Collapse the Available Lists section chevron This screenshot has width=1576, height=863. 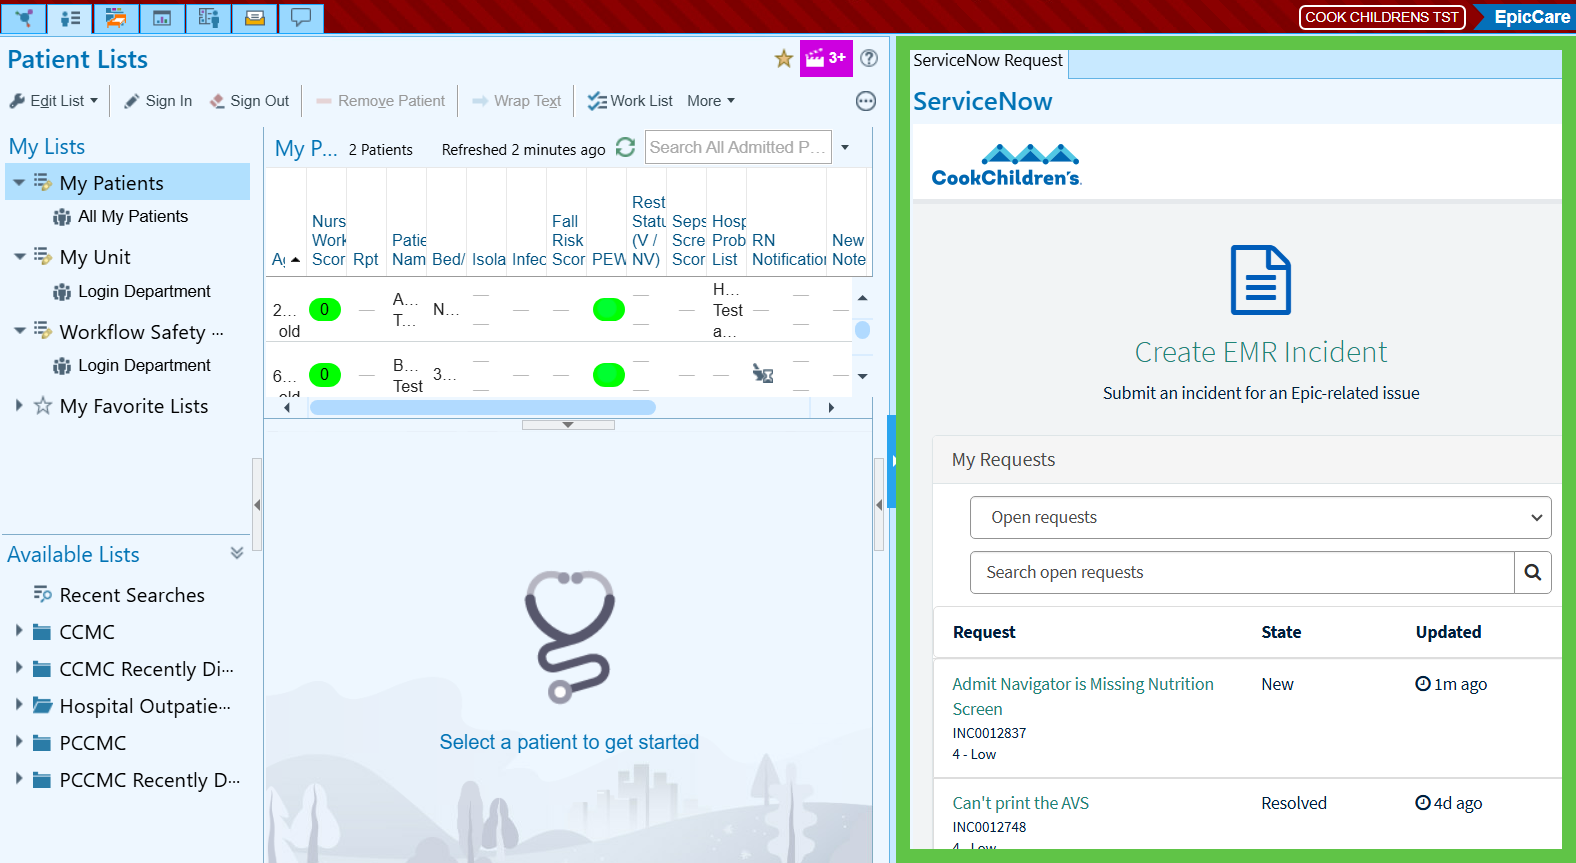[237, 553]
